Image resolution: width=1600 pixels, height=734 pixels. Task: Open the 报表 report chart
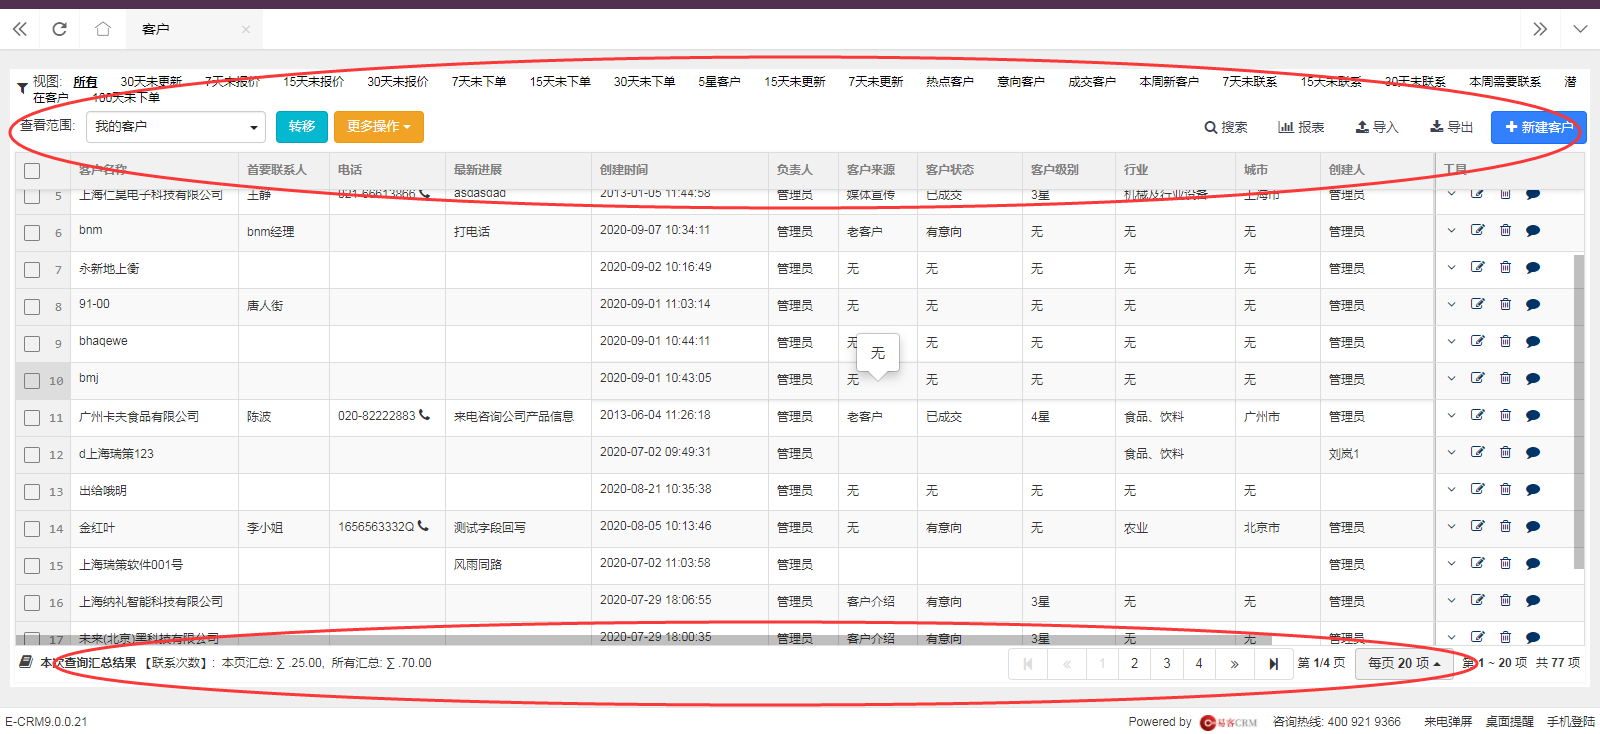click(x=1301, y=127)
